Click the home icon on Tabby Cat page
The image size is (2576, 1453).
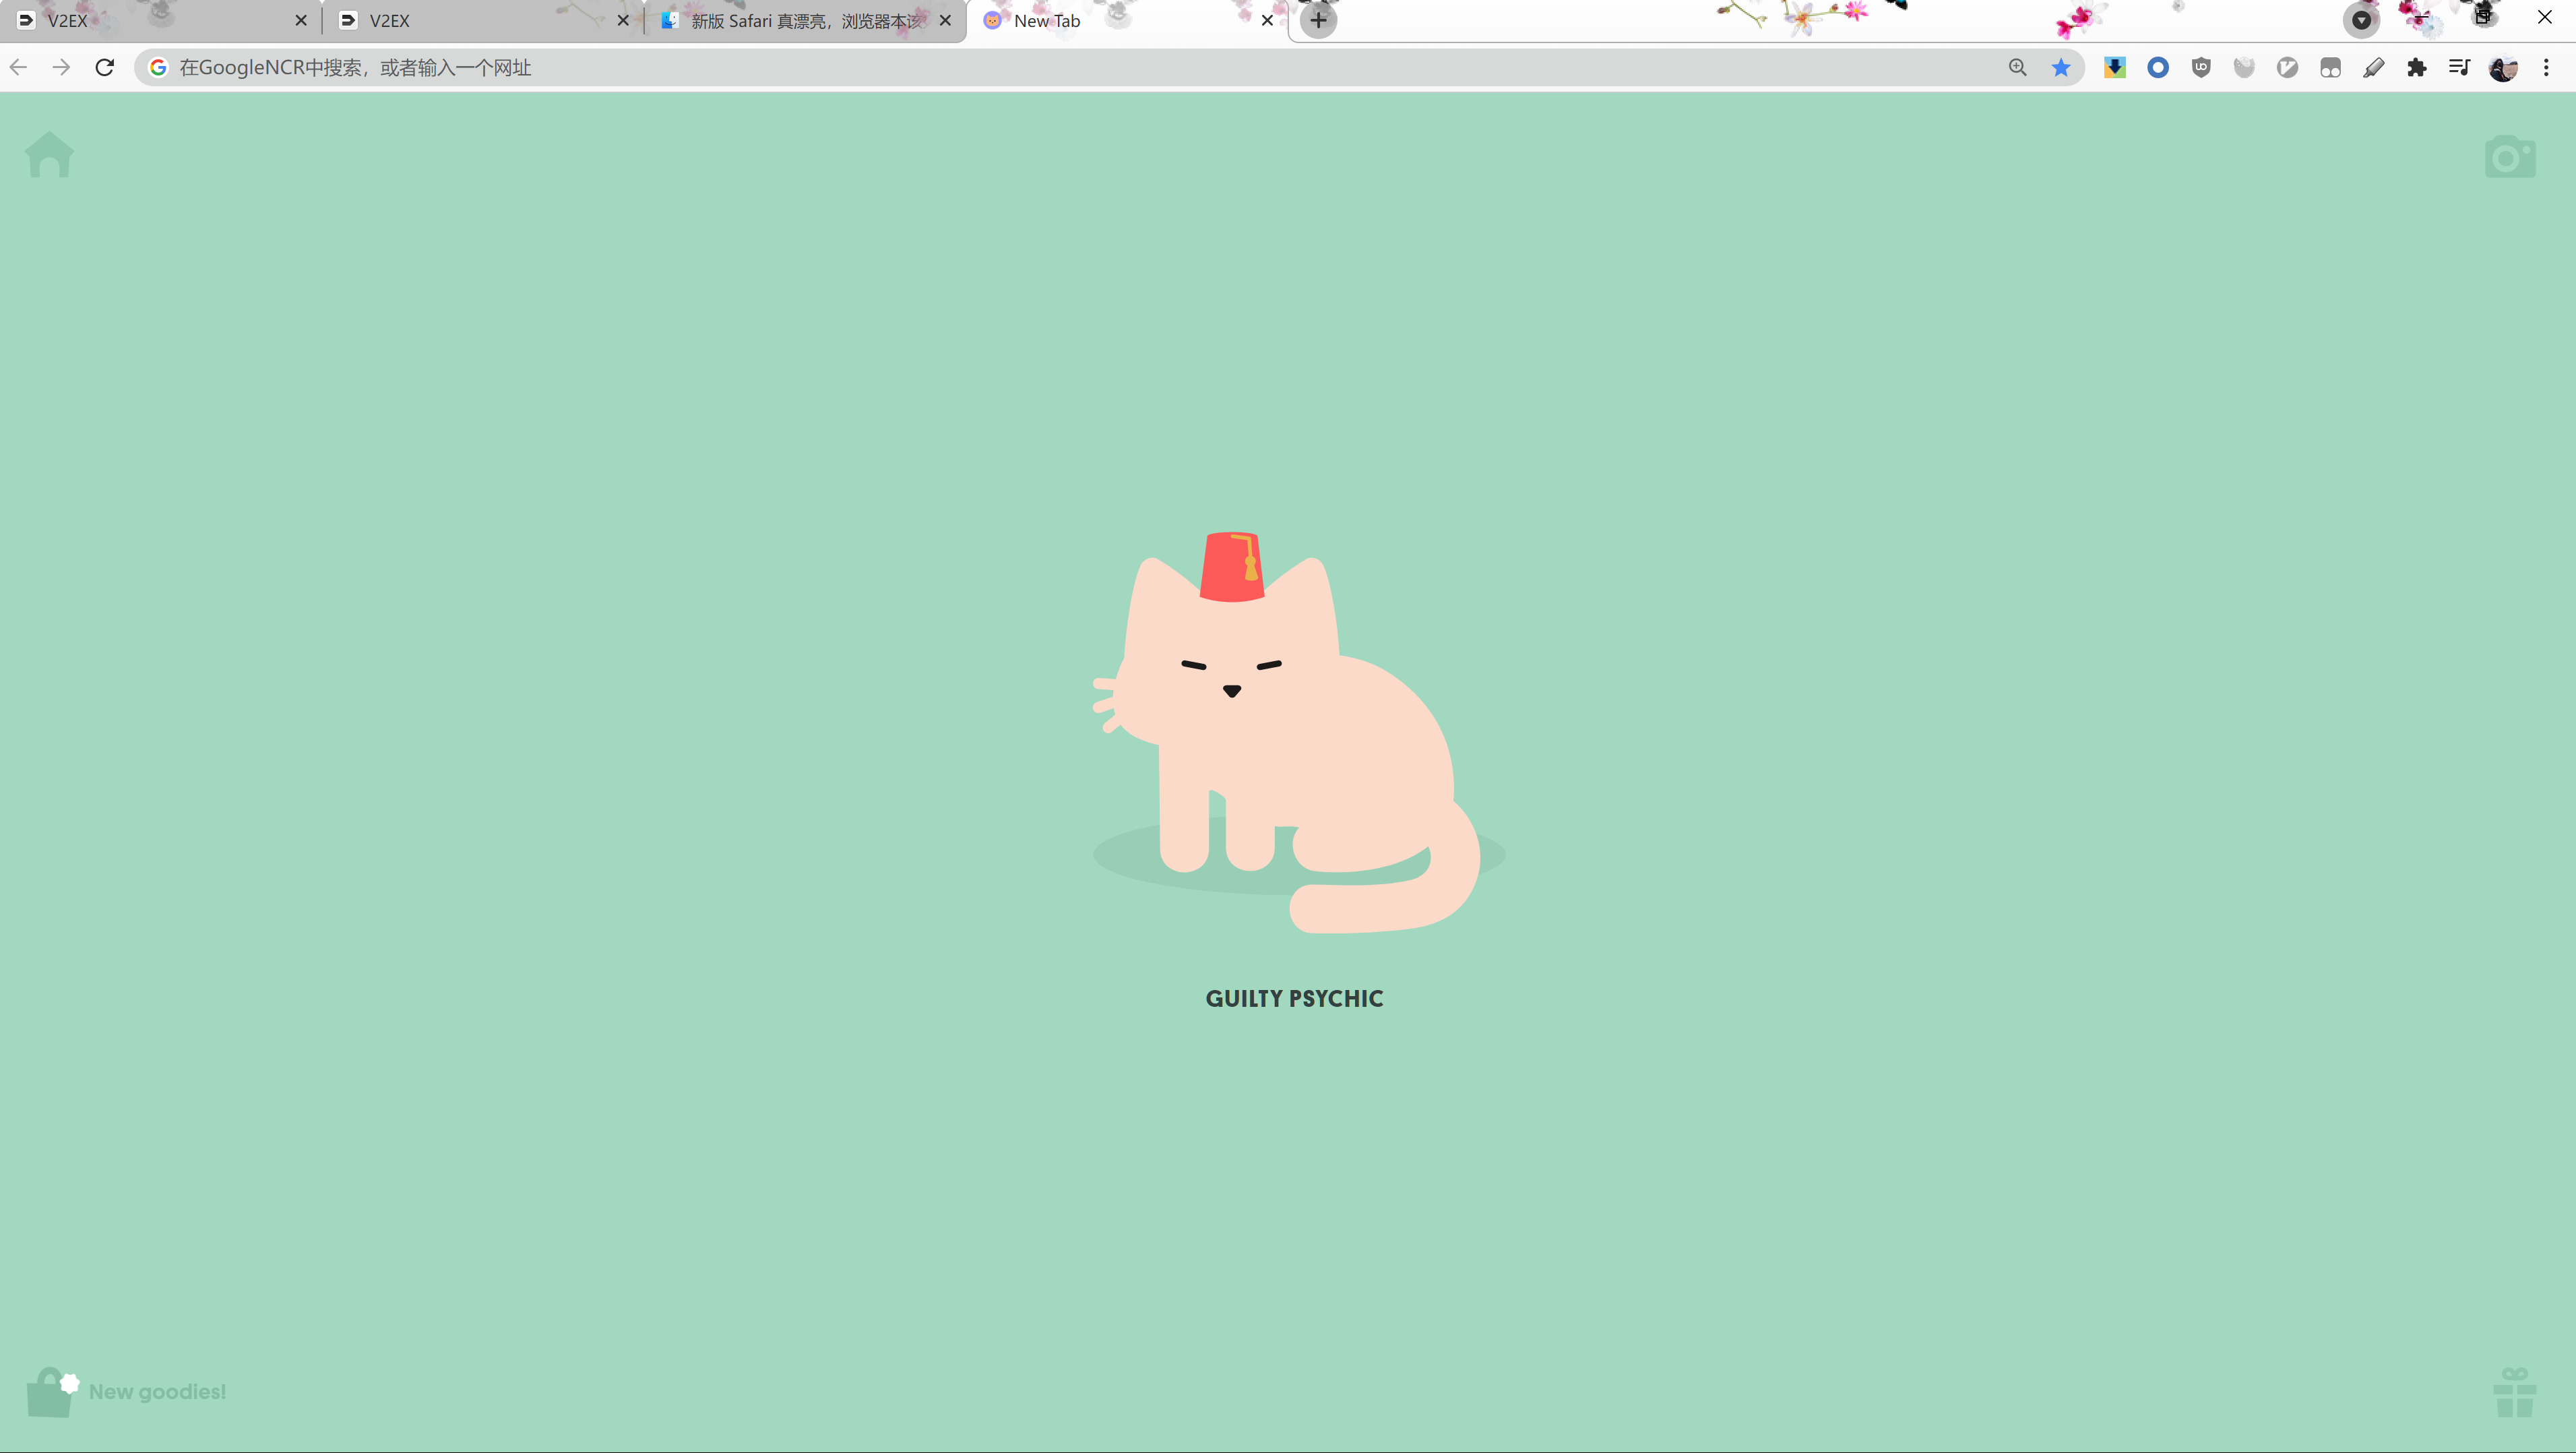(49, 155)
